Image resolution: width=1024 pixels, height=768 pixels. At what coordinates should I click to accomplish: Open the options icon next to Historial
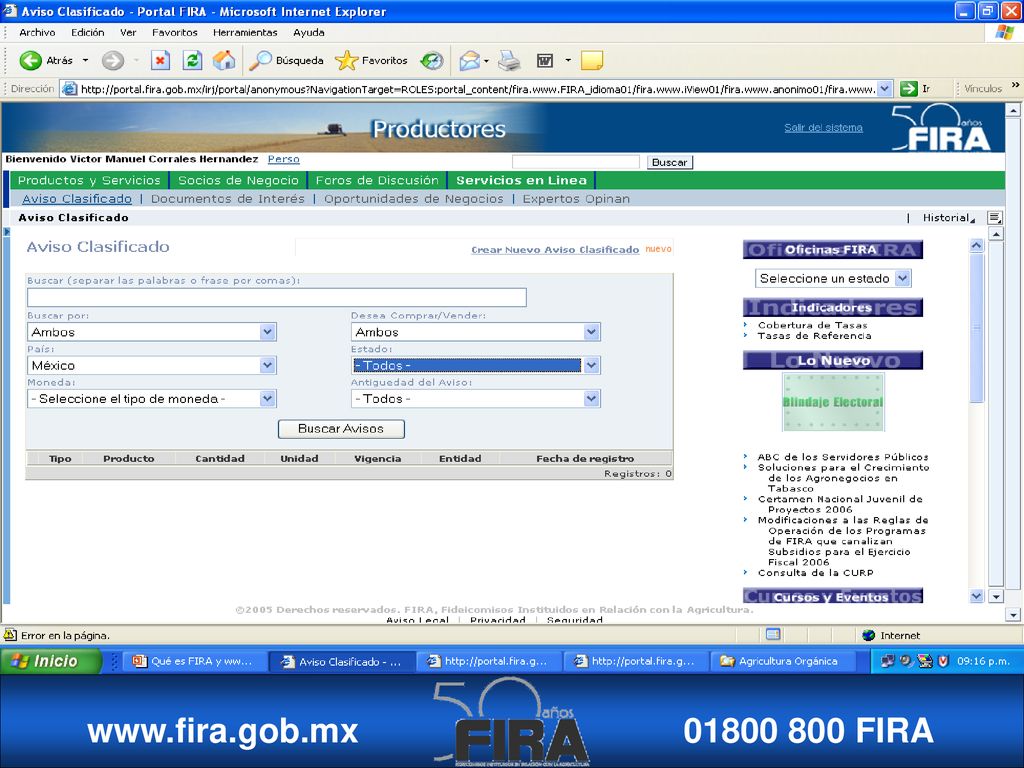click(995, 217)
